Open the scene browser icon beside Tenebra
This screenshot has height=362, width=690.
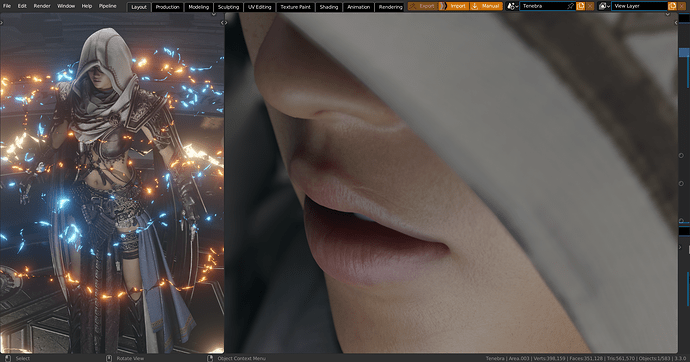(x=513, y=6)
